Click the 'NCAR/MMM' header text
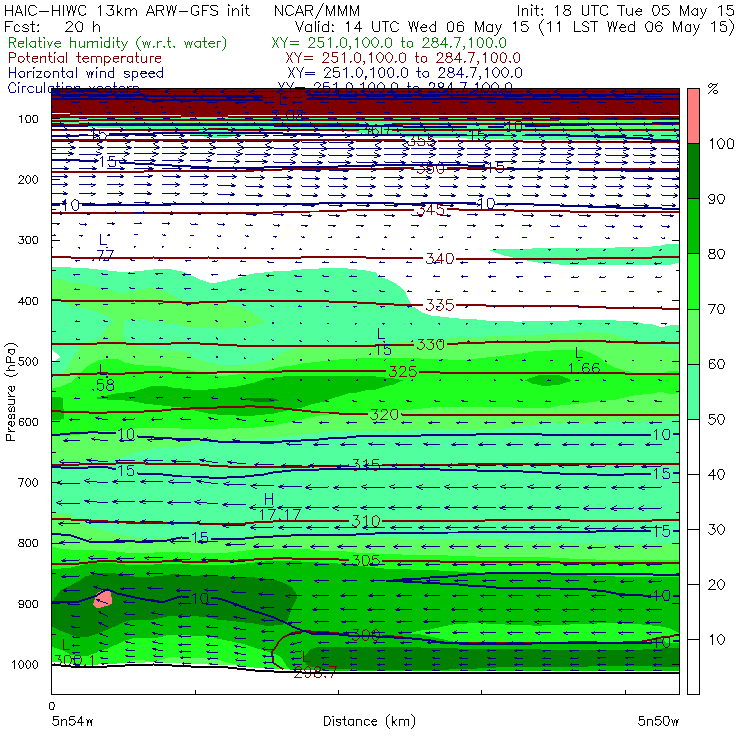This screenshot has height=740, width=740. 317,11
